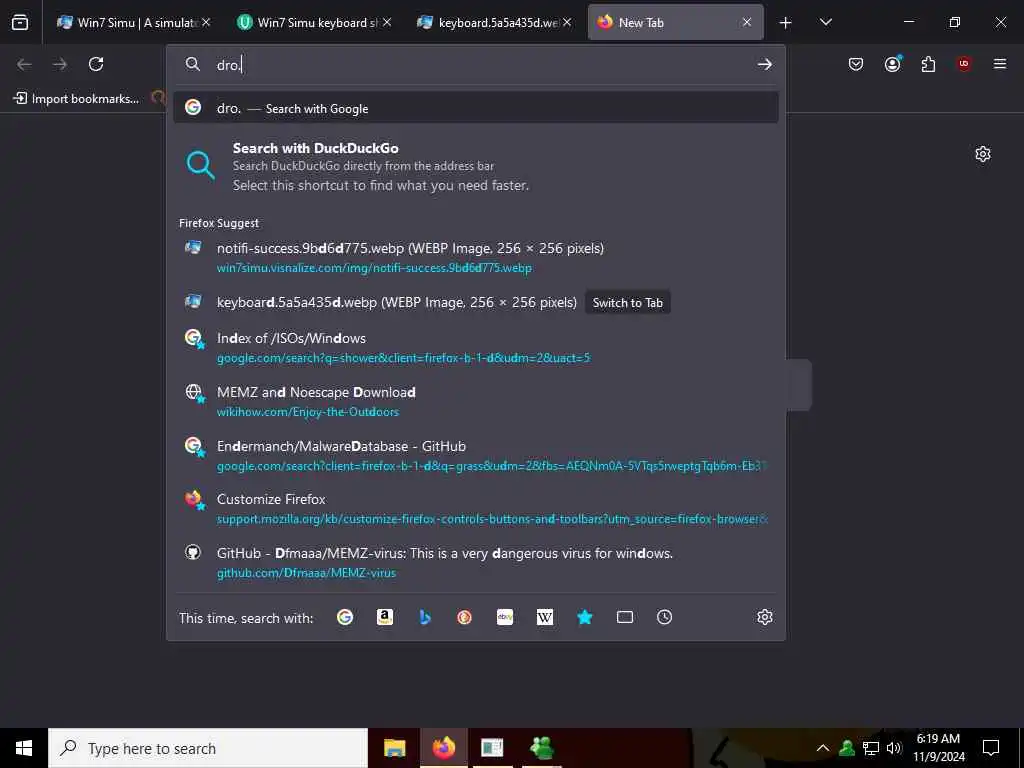The image size is (1024, 768).
Task: Open notifi-success.9bd6d775.webp suggestion
Action: click(476, 257)
